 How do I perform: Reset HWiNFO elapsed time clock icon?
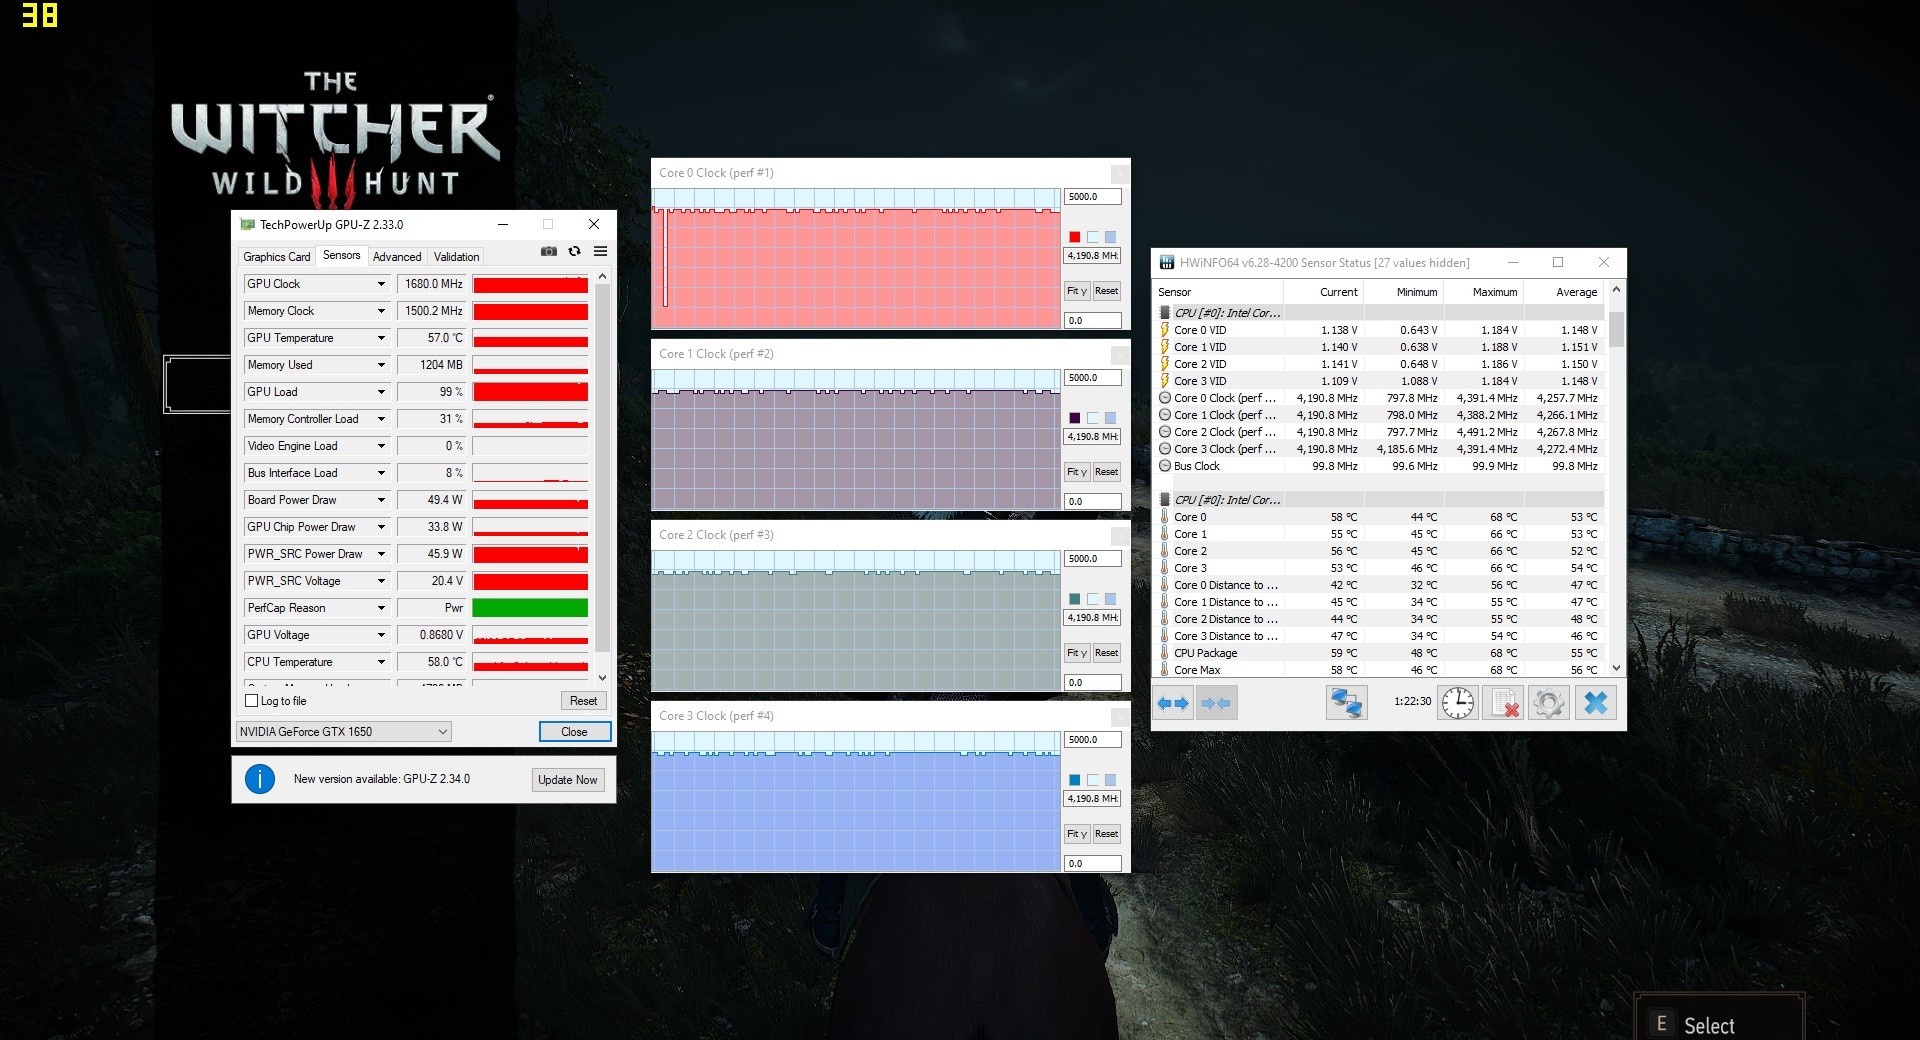click(x=1458, y=703)
